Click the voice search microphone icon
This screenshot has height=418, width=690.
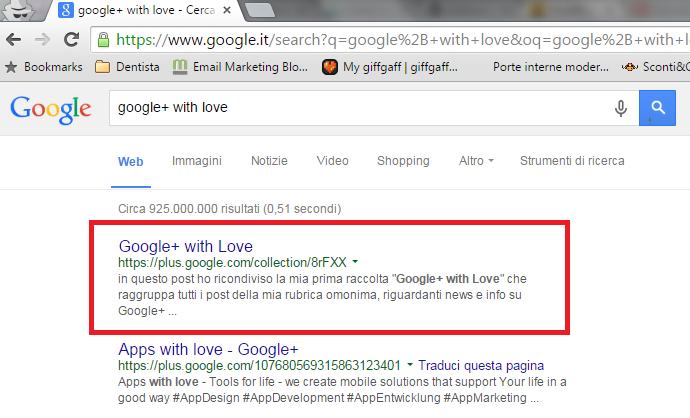(x=620, y=108)
